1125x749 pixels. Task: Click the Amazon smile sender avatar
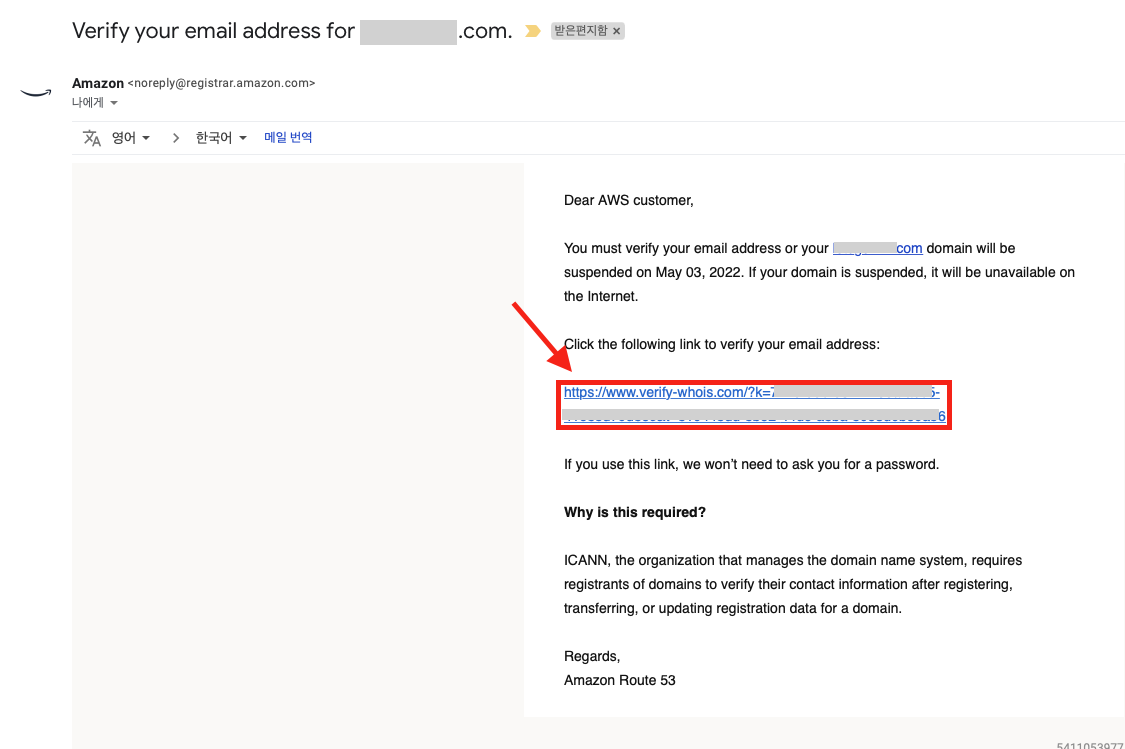point(36,93)
